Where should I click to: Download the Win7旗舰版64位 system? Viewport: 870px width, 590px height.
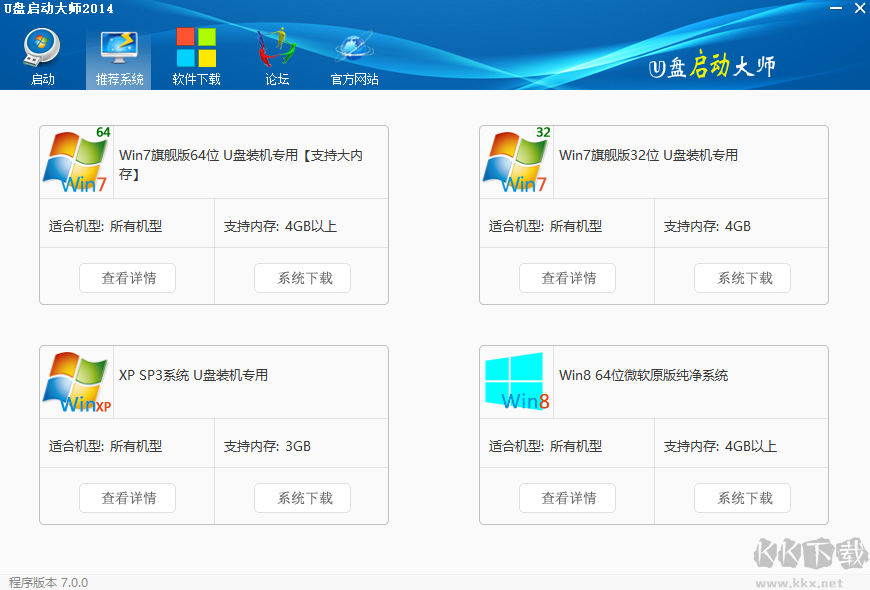[x=302, y=278]
